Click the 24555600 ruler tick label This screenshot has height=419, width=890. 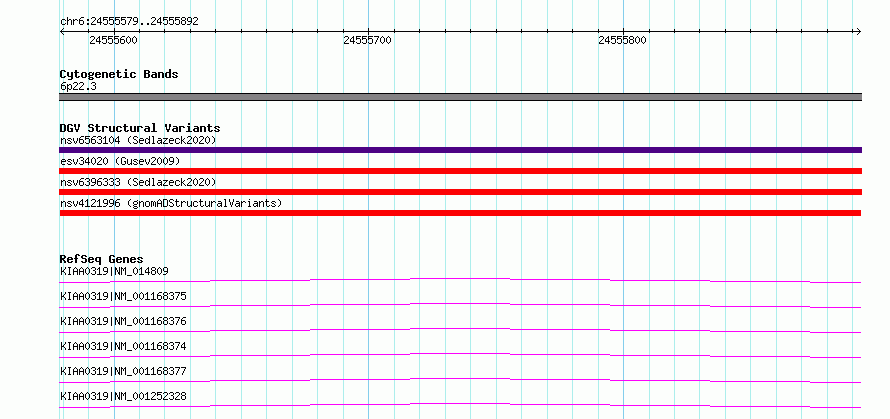114,40
